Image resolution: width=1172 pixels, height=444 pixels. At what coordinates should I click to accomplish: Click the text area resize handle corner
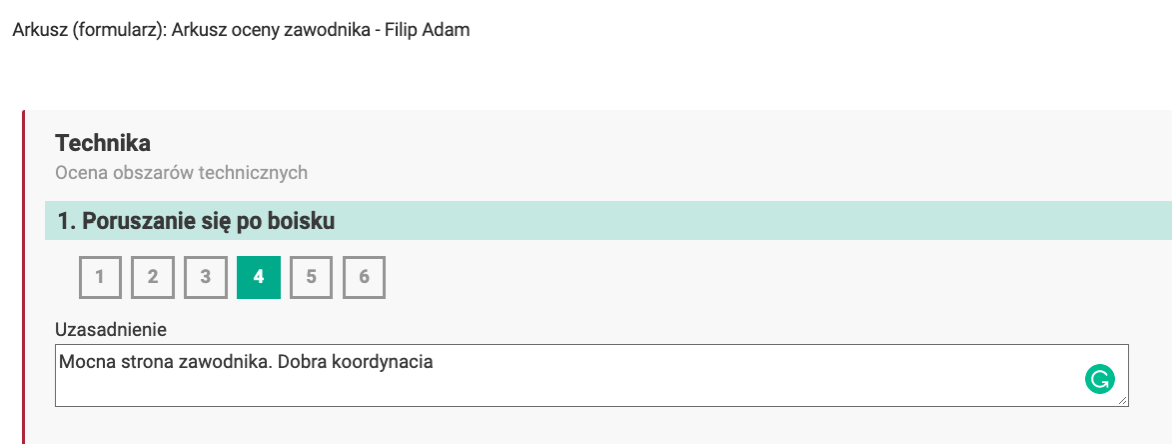(1123, 401)
